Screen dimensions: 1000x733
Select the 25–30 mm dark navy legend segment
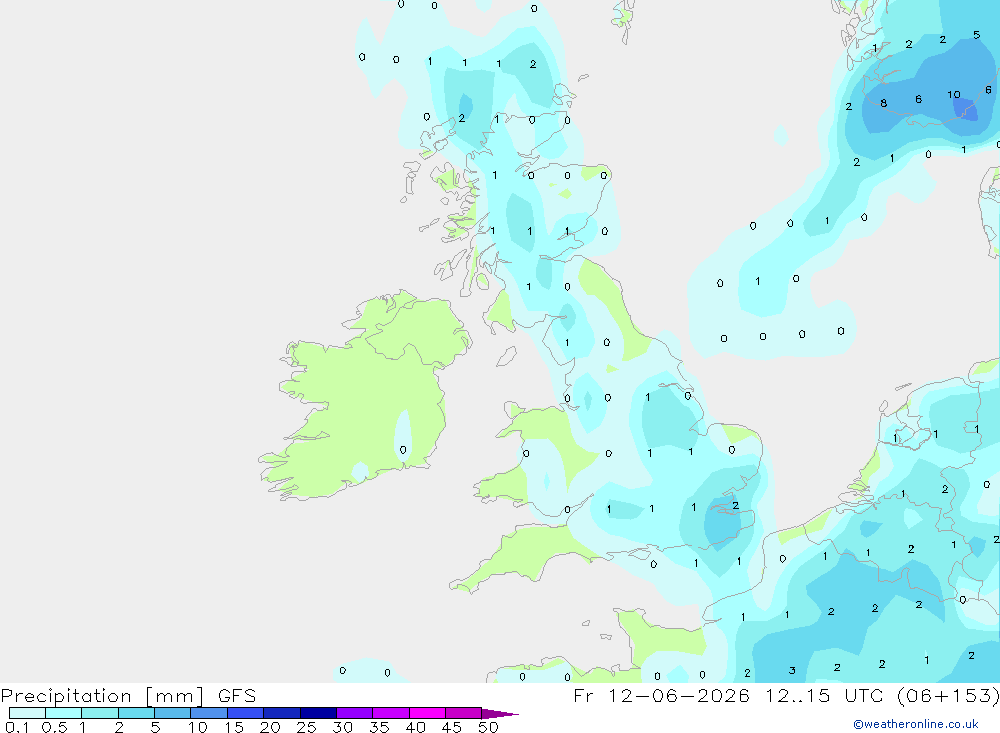pyautogui.click(x=318, y=713)
